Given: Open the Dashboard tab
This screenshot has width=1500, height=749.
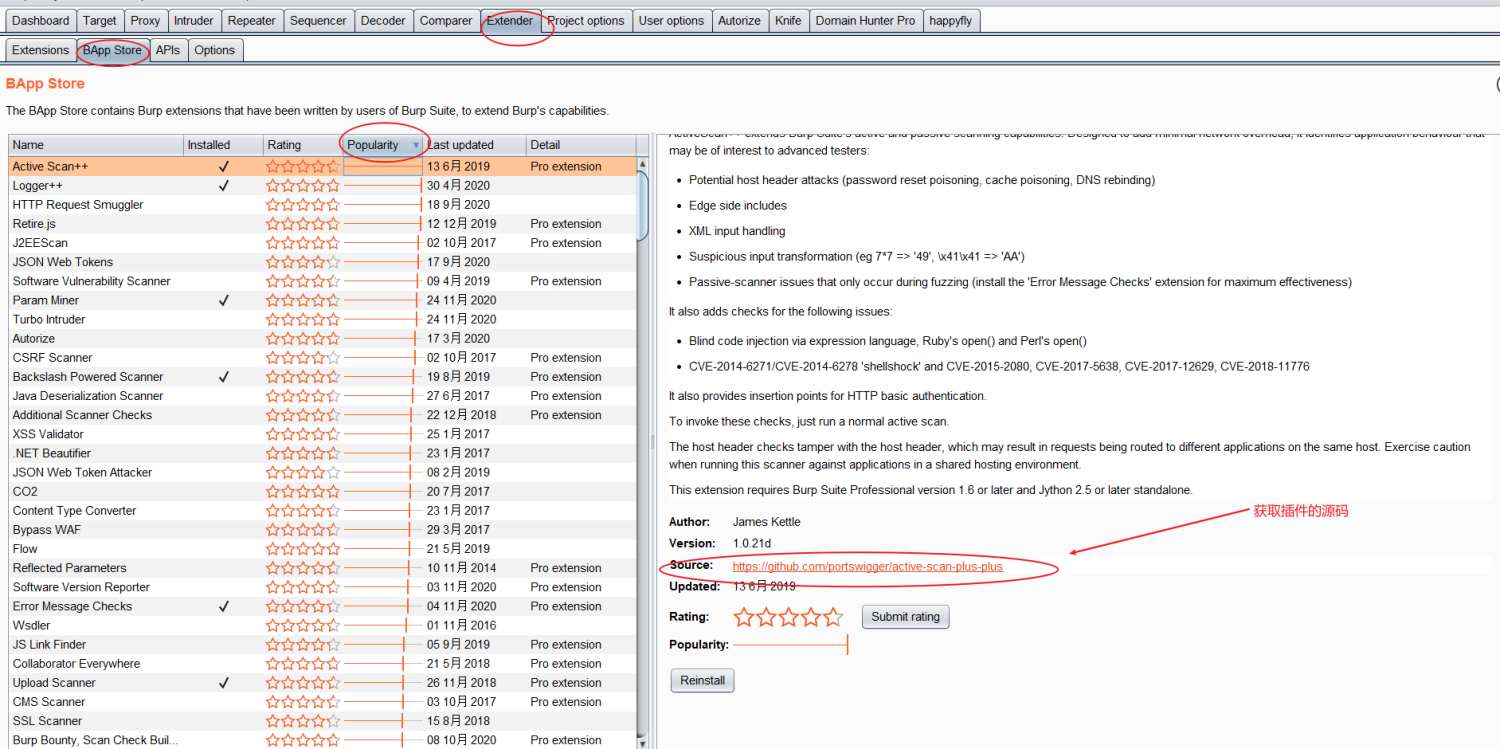Looking at the screenshot, I should click(41, 20).
